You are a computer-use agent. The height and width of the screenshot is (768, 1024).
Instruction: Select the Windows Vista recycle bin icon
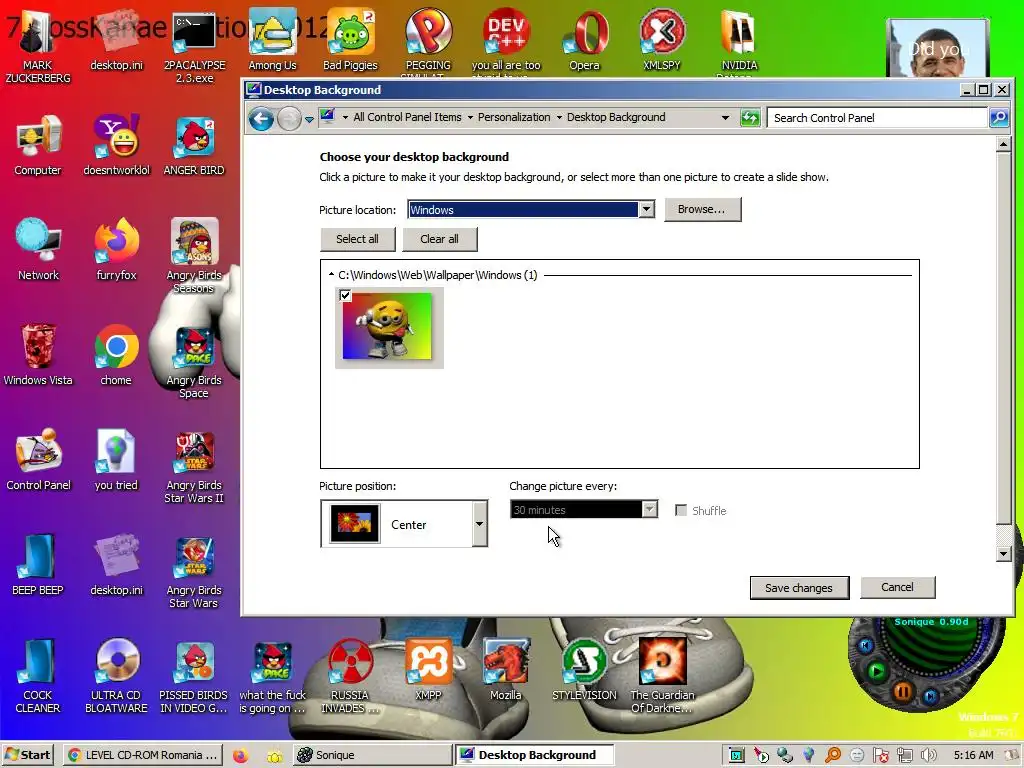pyautogui.click(x=38, y=355)
